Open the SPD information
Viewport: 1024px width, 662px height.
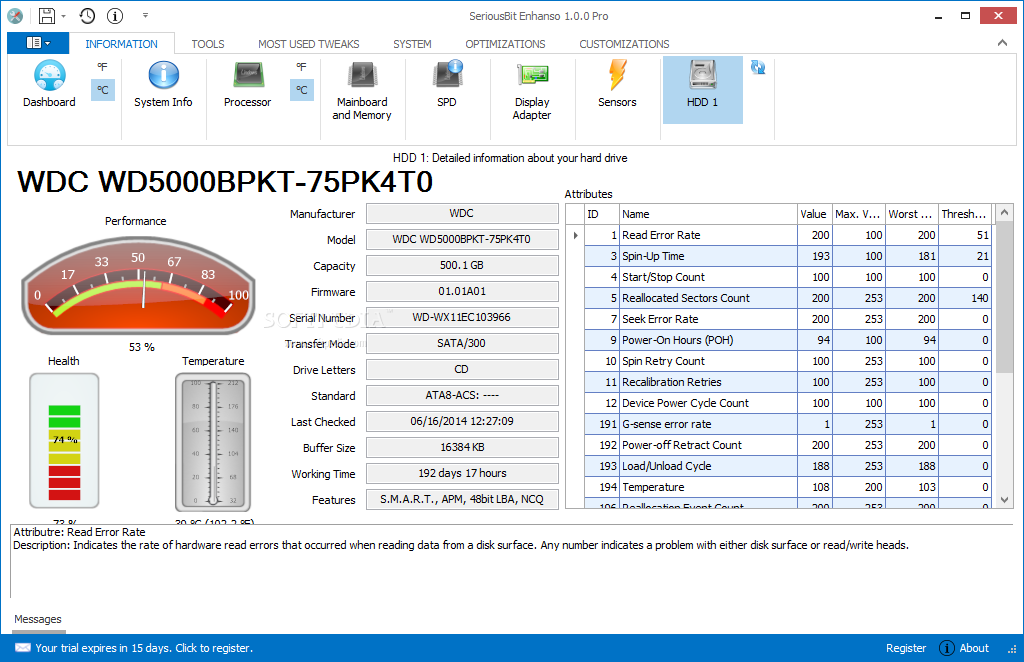tap(447, 84)
